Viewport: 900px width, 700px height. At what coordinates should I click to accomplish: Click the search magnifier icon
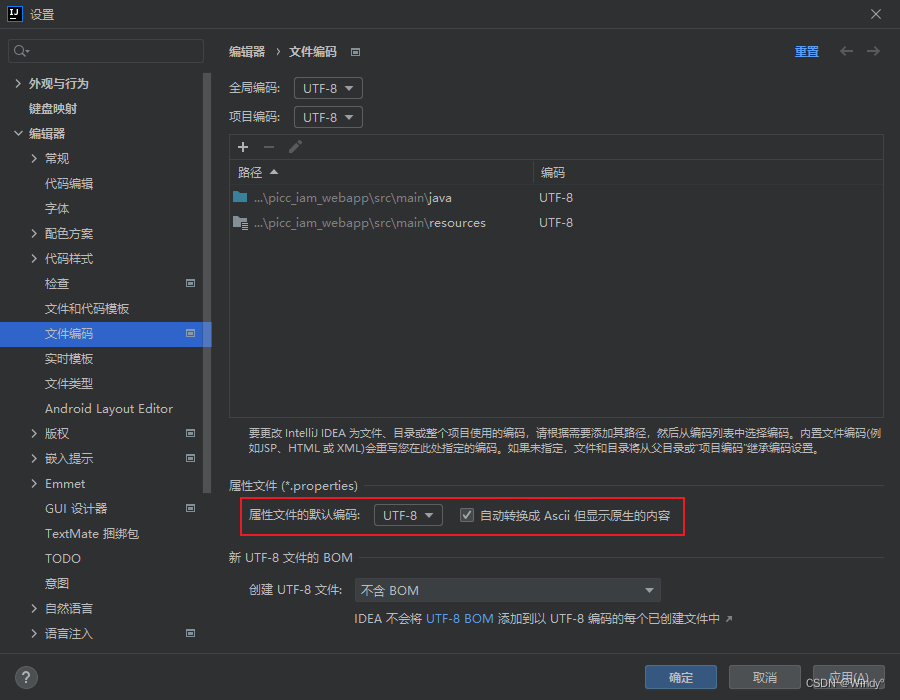21,51
